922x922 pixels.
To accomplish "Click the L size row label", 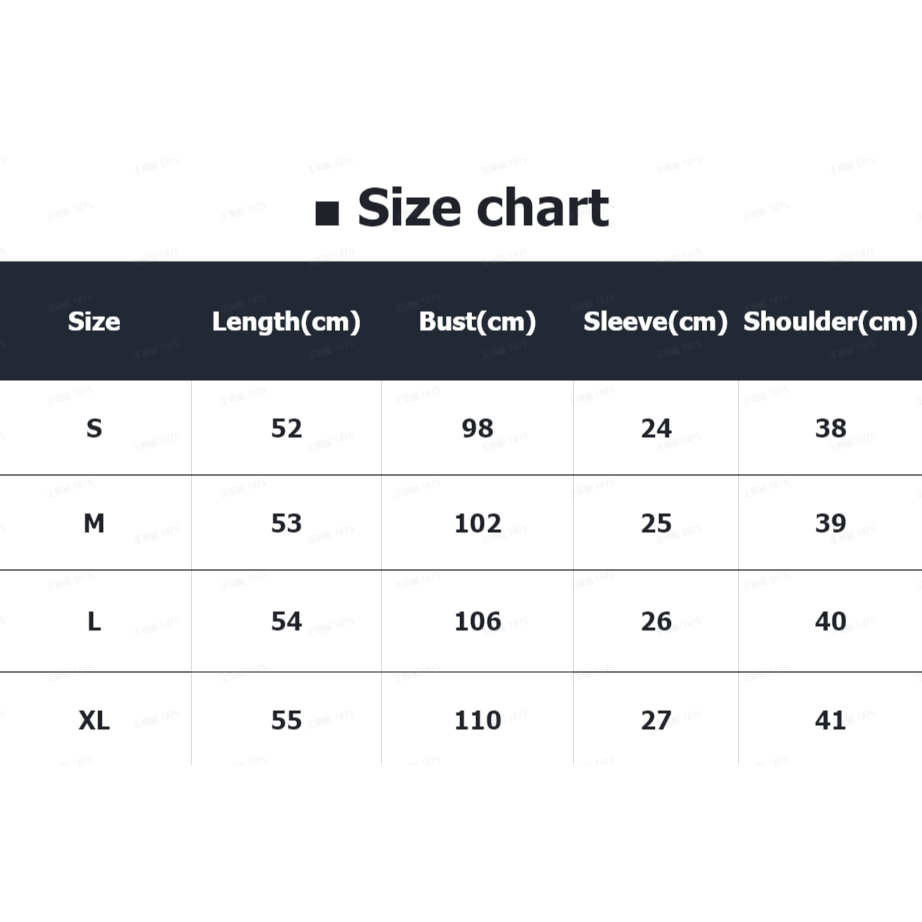I will pyautogui.click(x=94, y=622).
